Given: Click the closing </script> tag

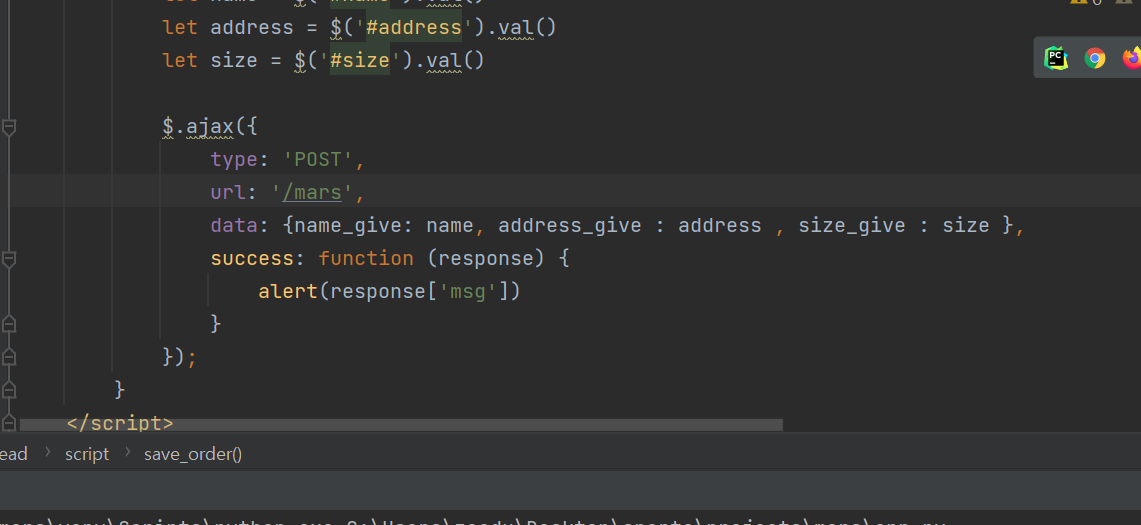Looking at the screenshot, I should (120, 423).
